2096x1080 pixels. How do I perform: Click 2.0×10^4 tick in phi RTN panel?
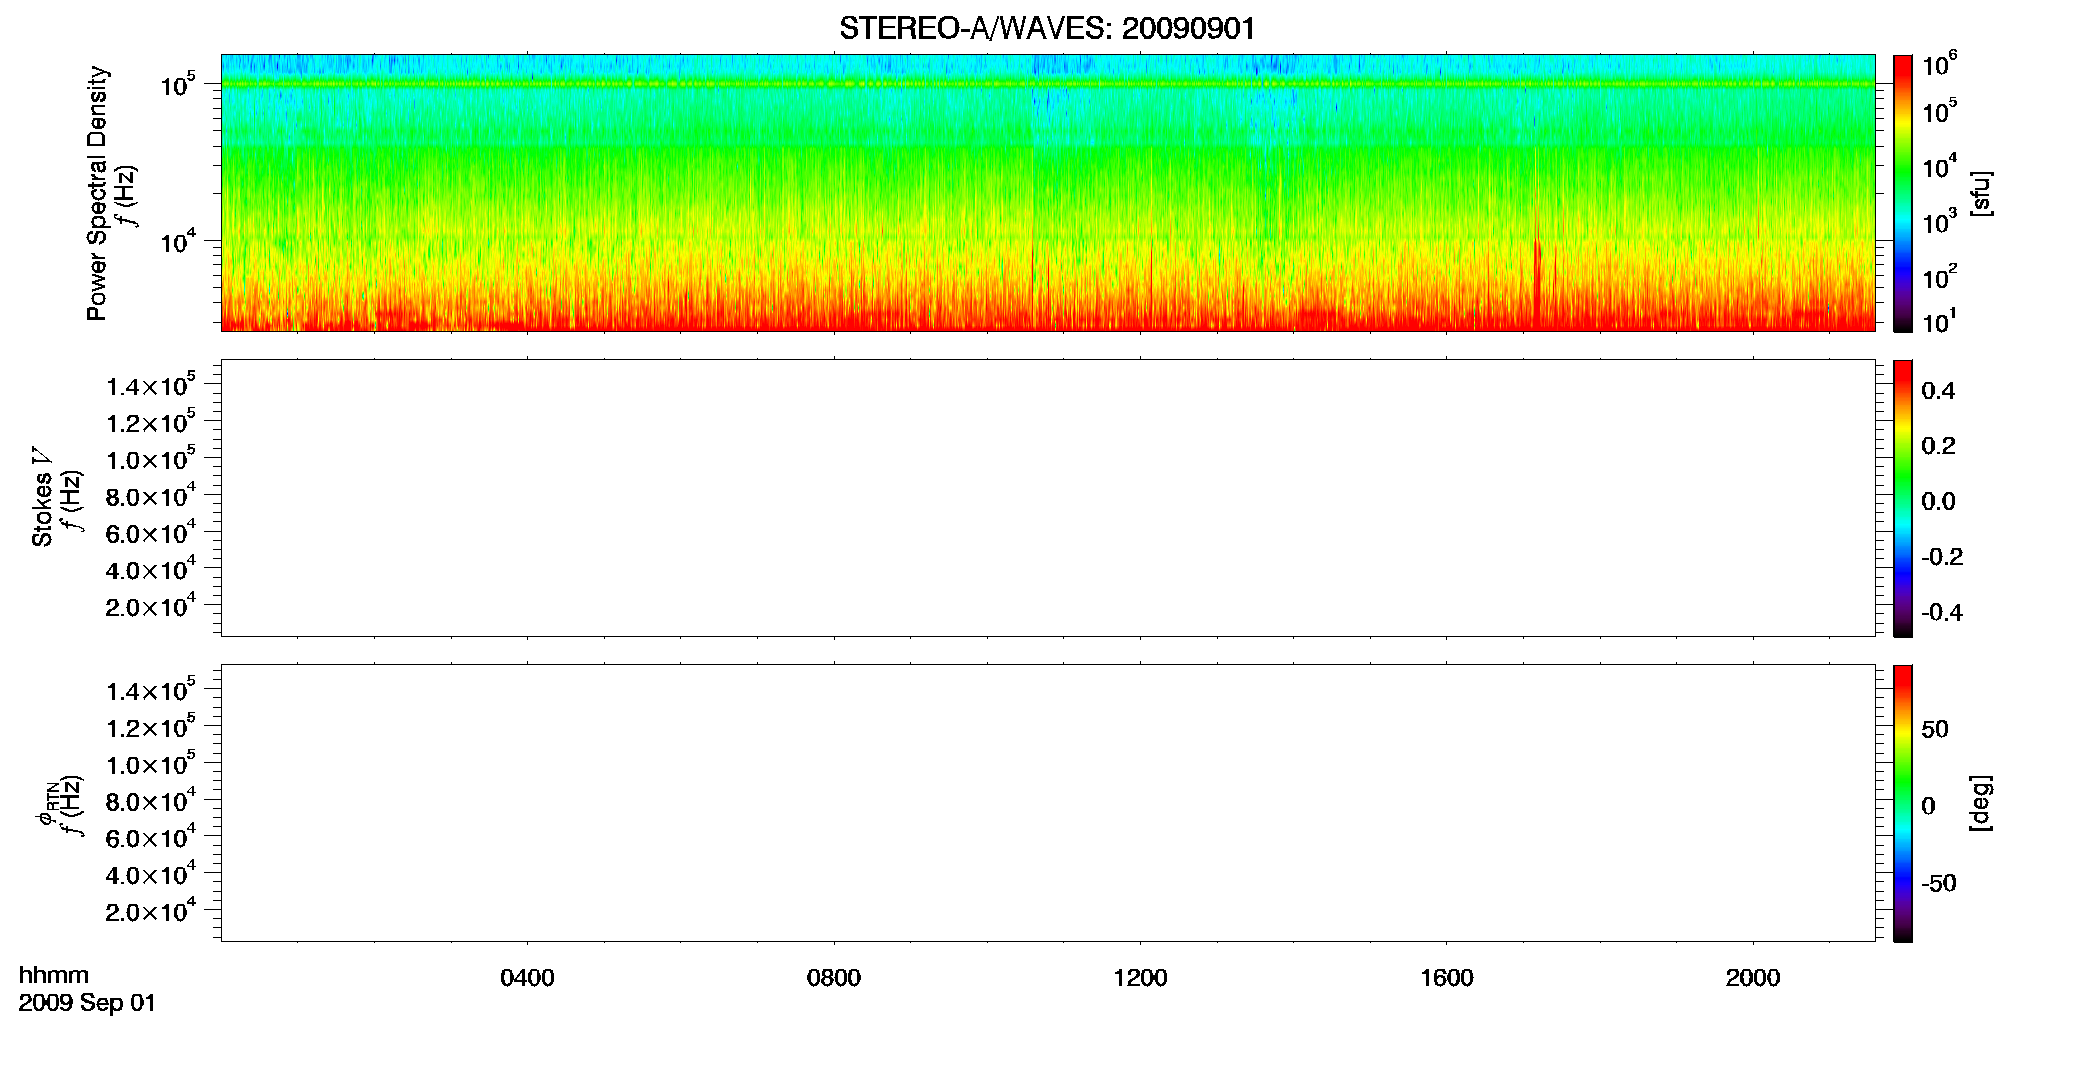151,912
